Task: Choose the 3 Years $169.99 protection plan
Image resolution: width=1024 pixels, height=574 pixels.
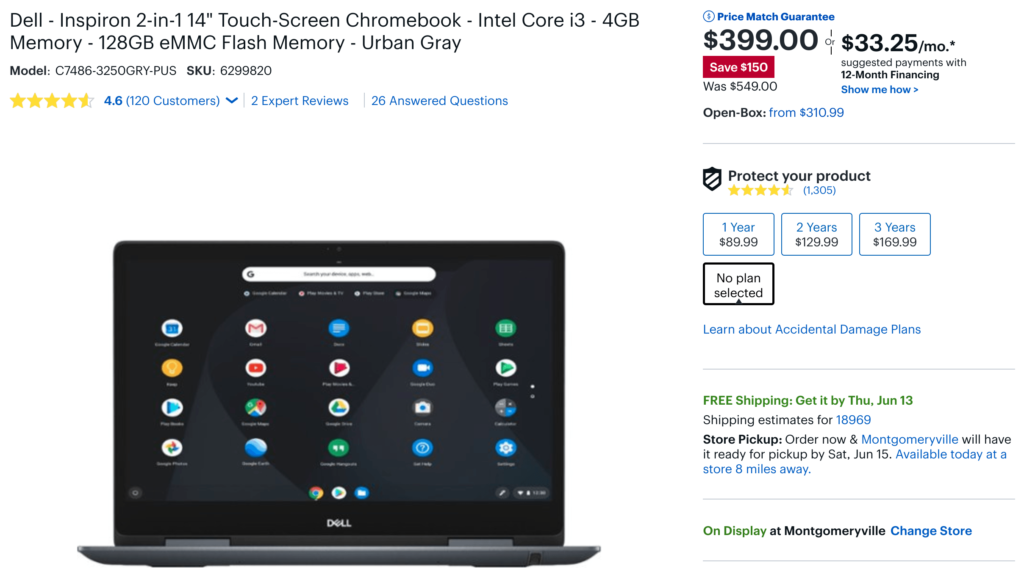Action: [895, 234]
